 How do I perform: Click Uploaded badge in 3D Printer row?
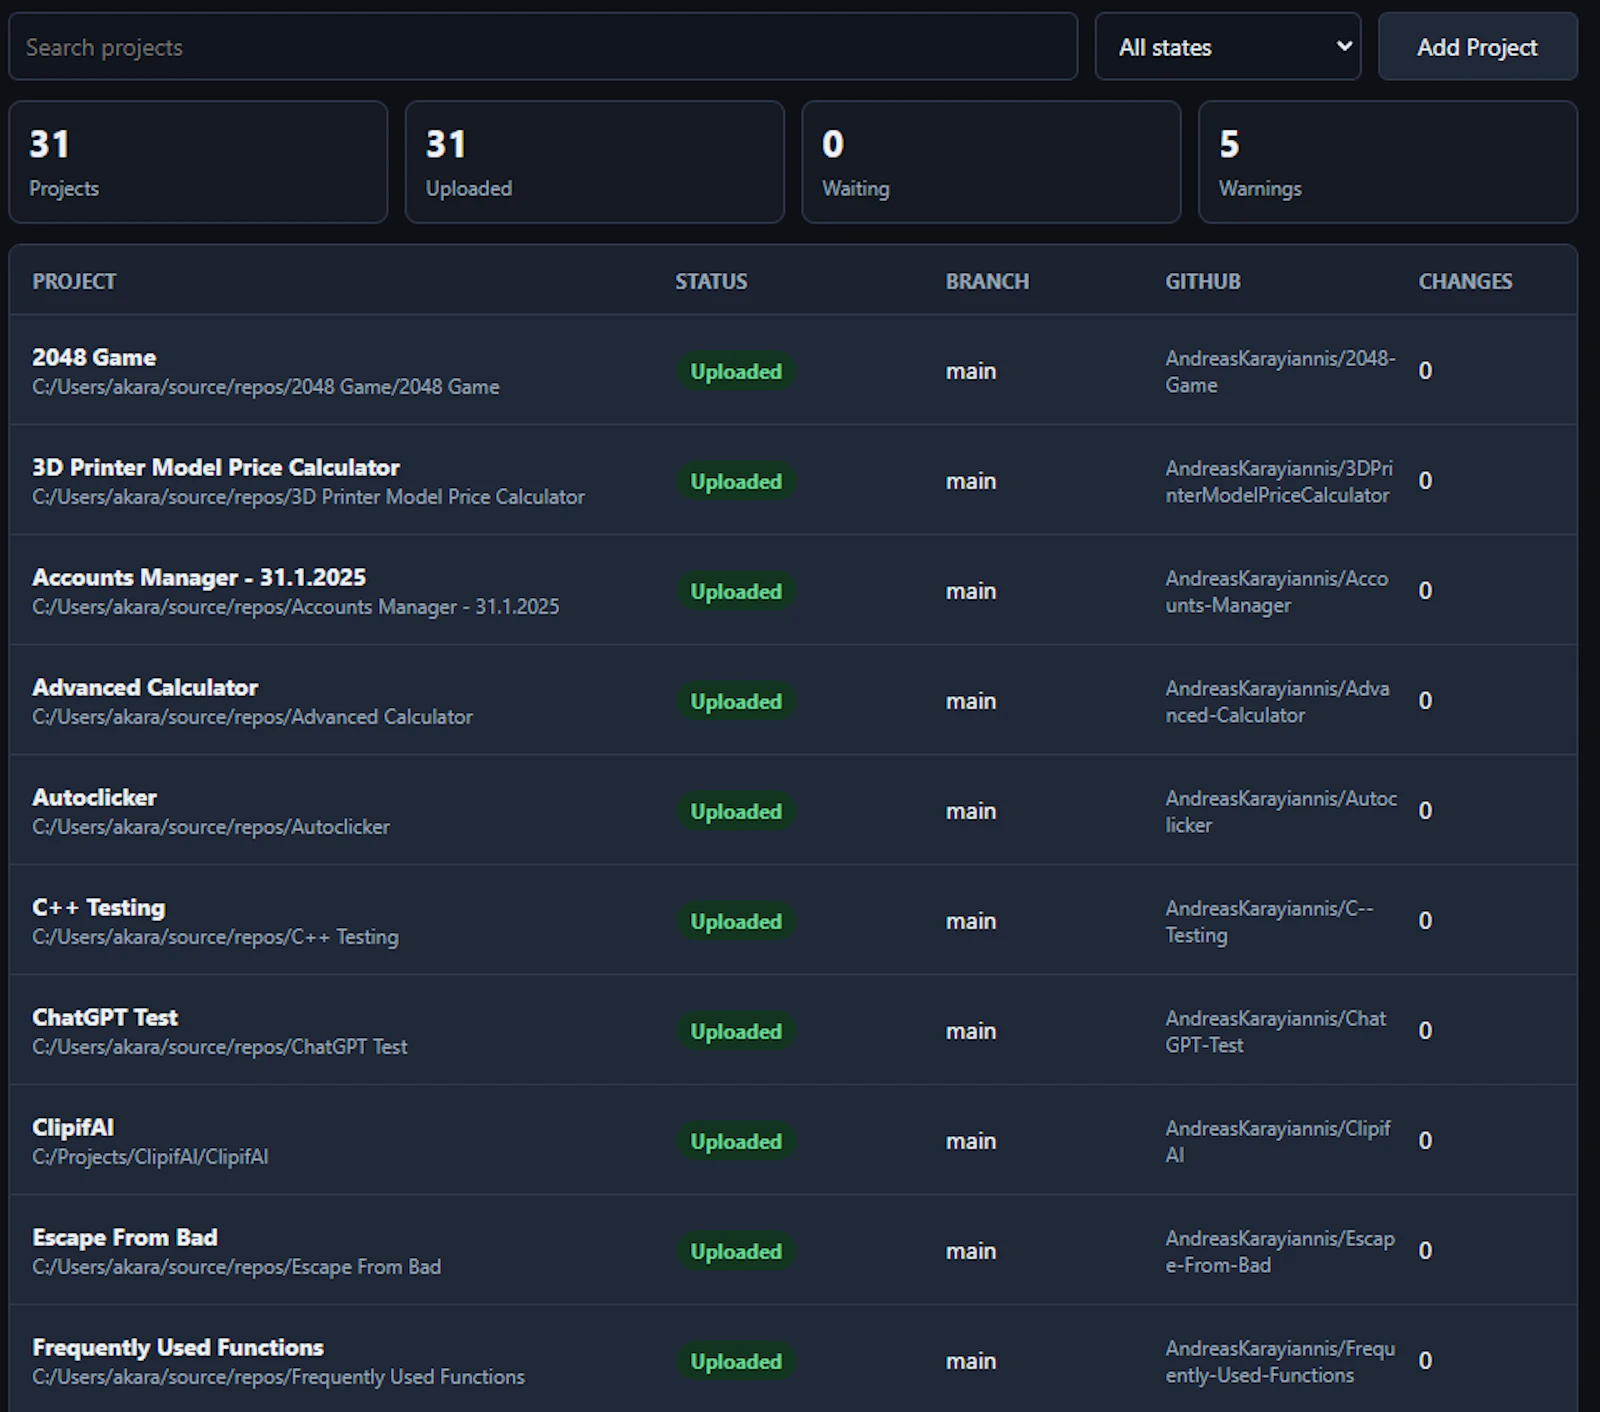click(x=736, y=482)
